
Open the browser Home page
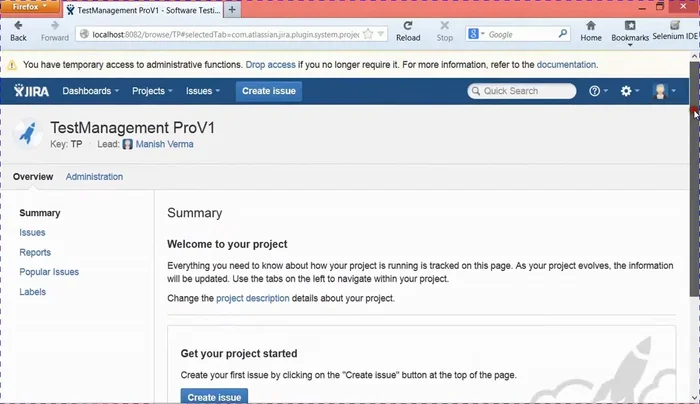tap(591, 31)
